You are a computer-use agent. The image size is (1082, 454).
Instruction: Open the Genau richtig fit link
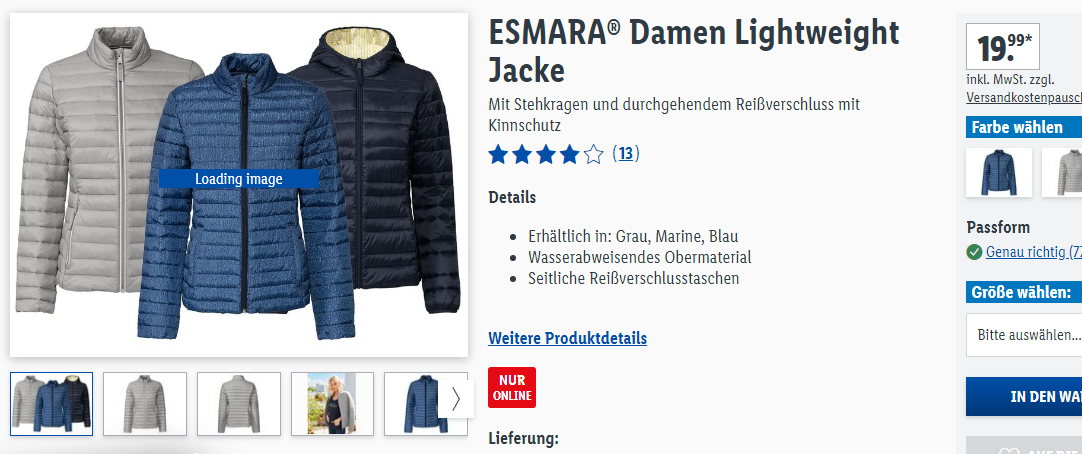(1034, 253)
